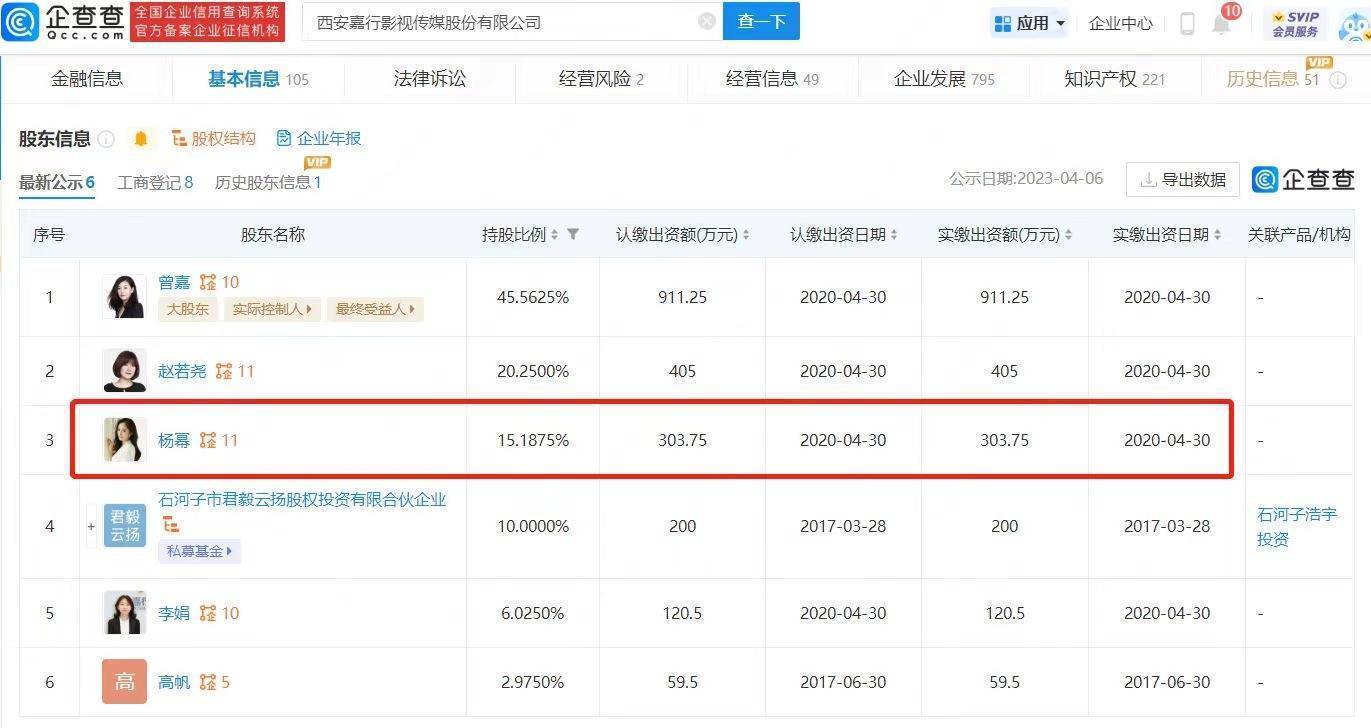Click the SVIP 会员服务 badge
Screen dimensions: 1371x728
point(1295,23)
